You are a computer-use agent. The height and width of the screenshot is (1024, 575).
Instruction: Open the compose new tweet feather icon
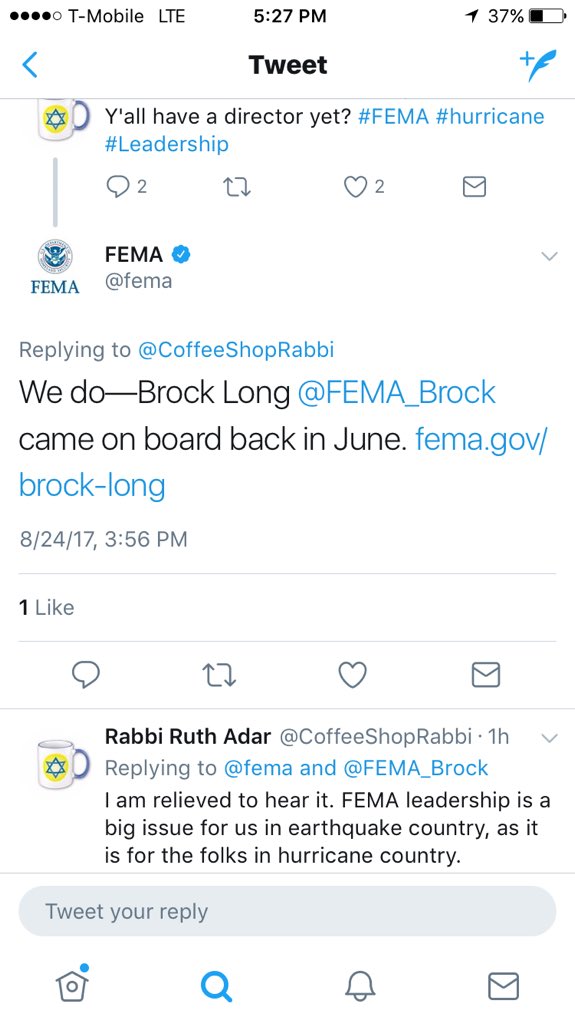click(x=538, y=65)
